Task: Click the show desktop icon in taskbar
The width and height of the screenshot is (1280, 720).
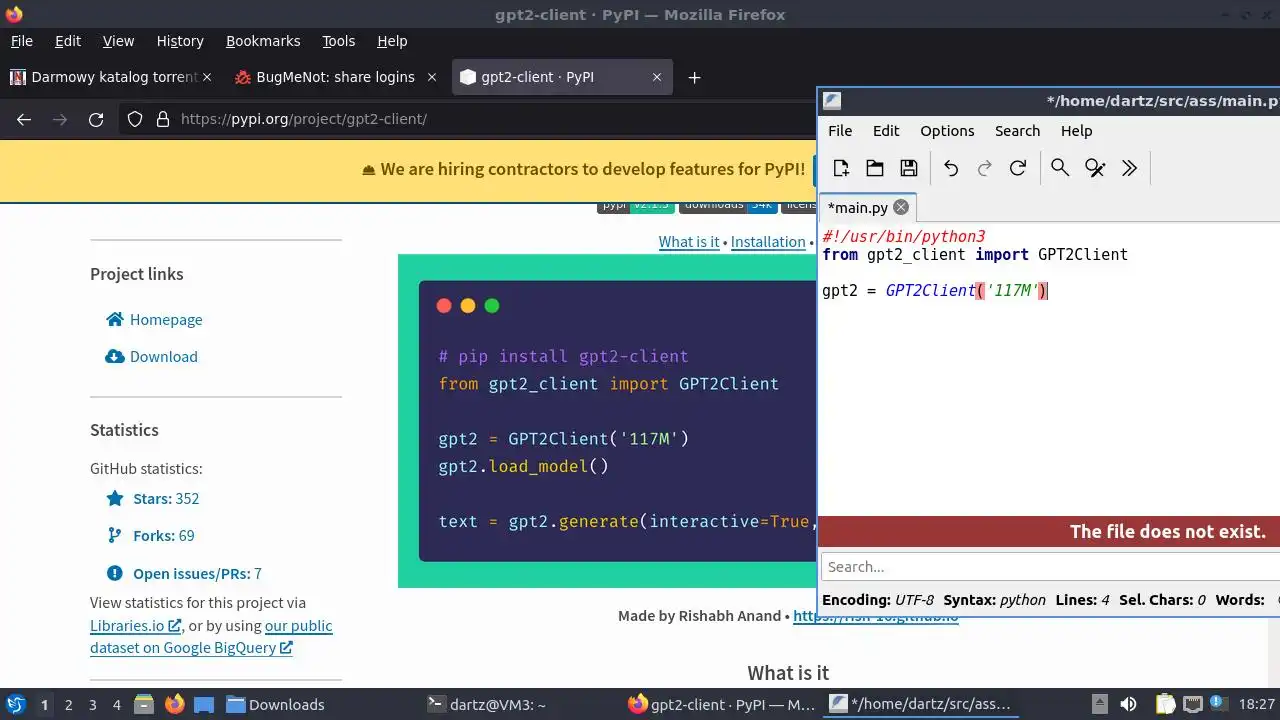Action: 204,704
